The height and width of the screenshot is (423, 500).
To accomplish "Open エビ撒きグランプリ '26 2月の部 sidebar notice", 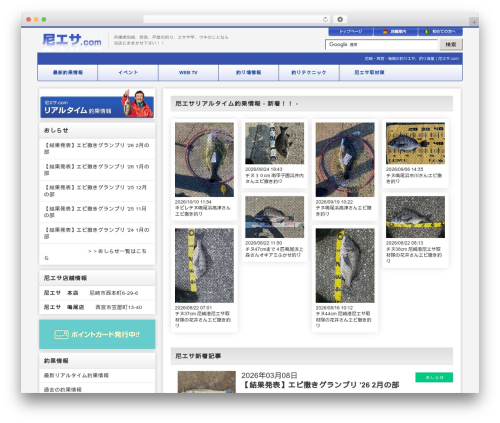I will pos(97,148).
